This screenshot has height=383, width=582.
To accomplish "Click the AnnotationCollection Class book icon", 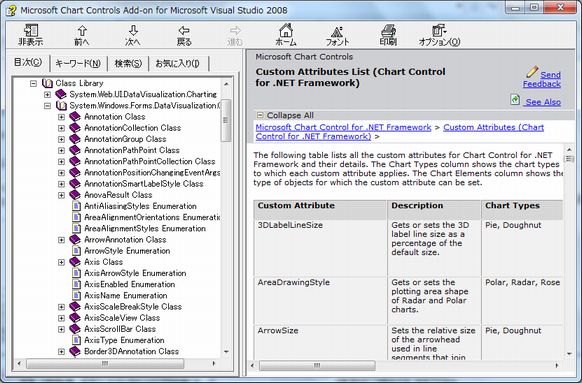I will (75, 128).
